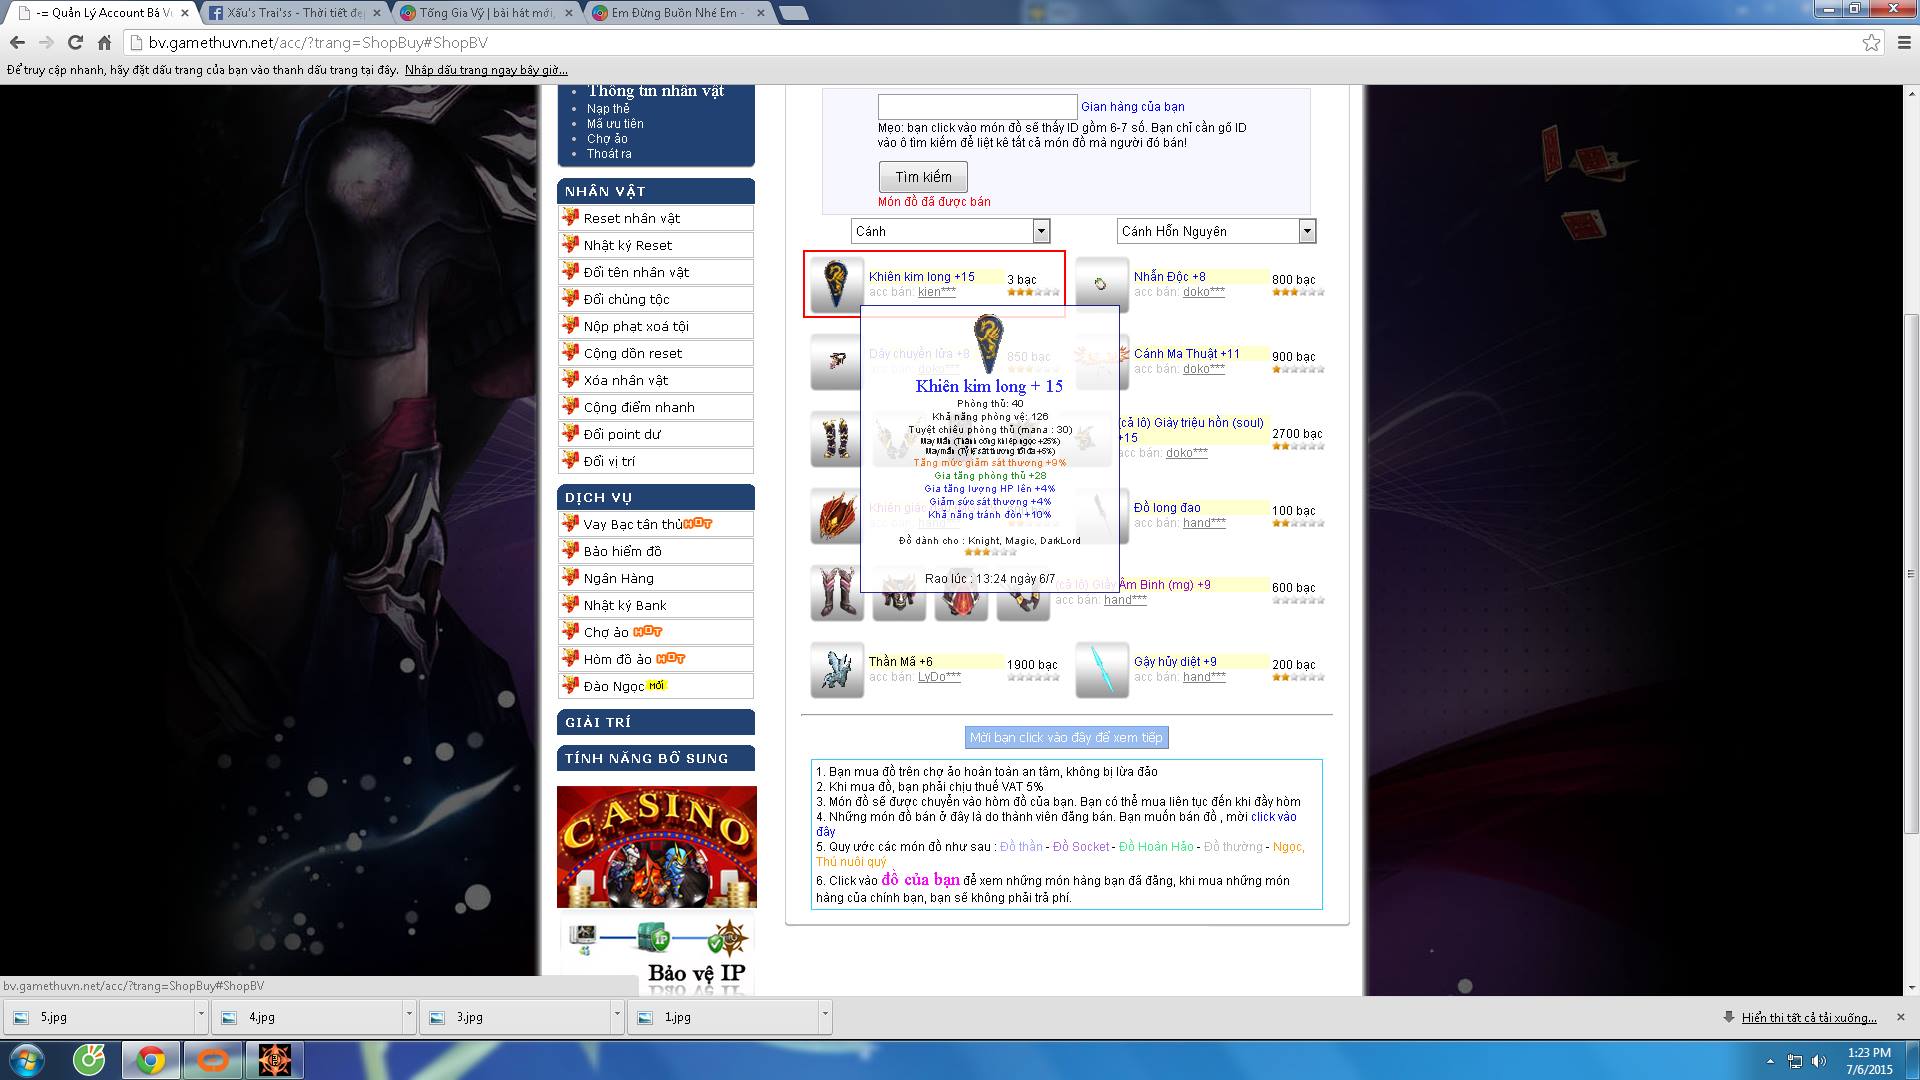1920x1080 pixels.
Task: Click the volume speaker tray icon
Action: (x=1819, y=1061)
